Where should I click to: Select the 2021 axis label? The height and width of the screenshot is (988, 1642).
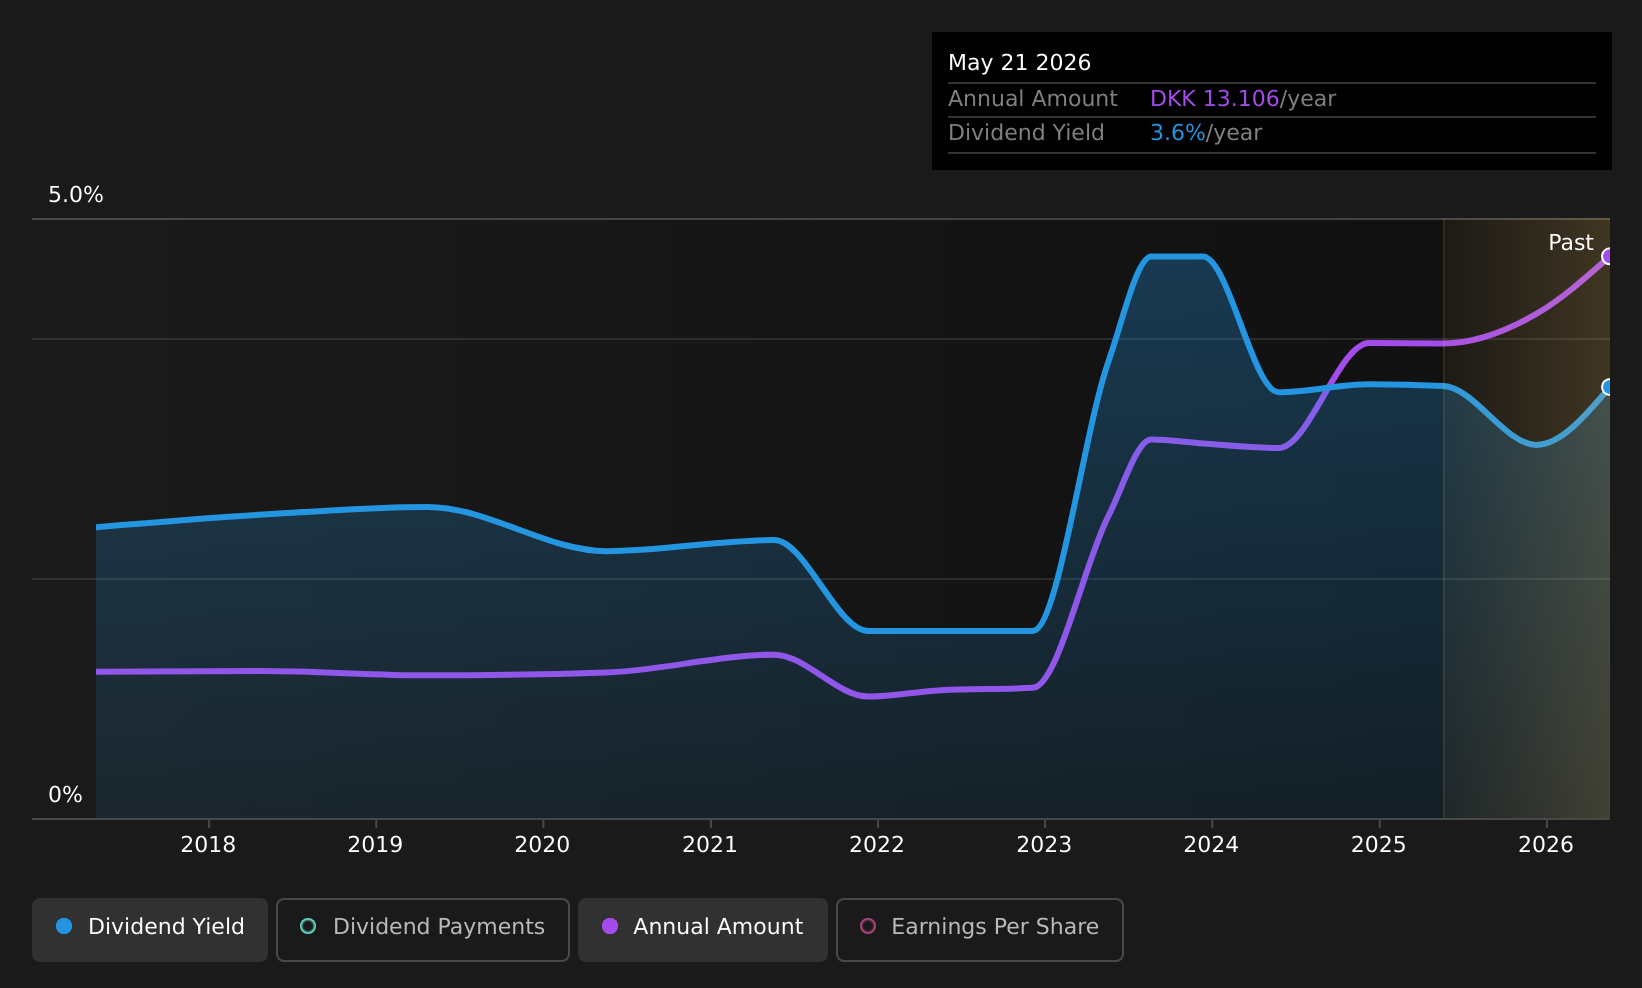point(710,845)
